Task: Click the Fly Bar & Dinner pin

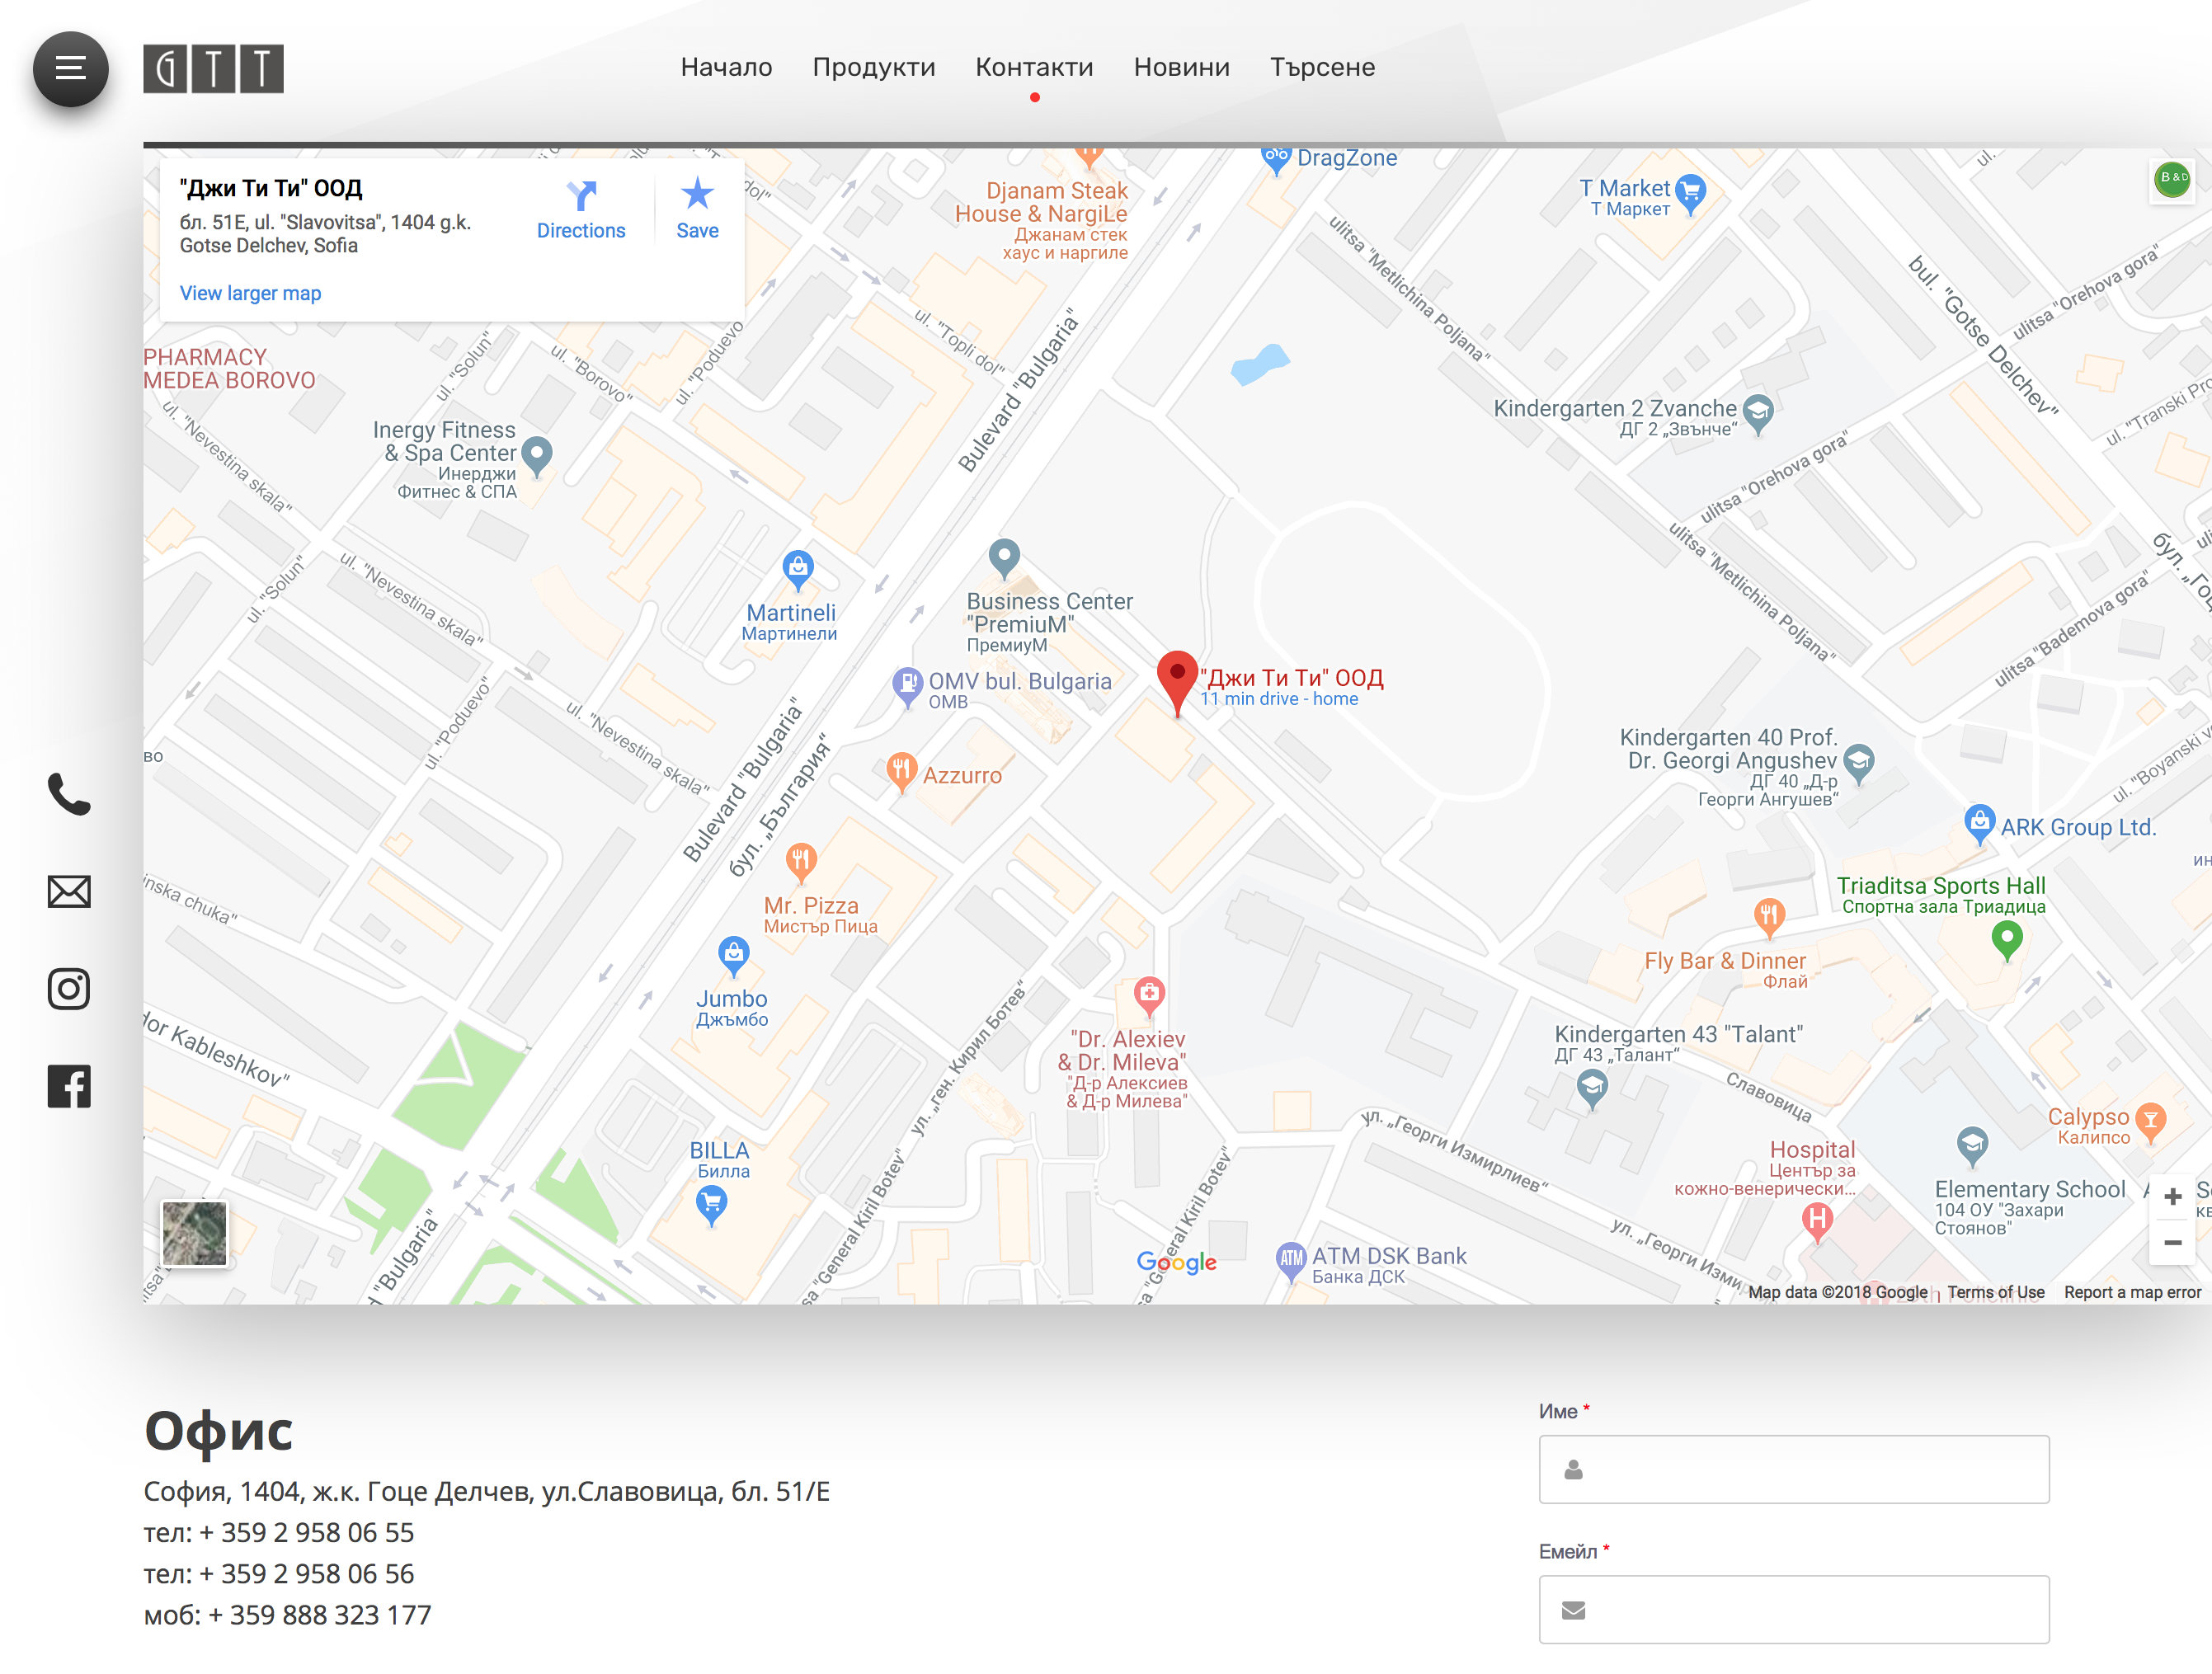Action: coord(1768,917)
